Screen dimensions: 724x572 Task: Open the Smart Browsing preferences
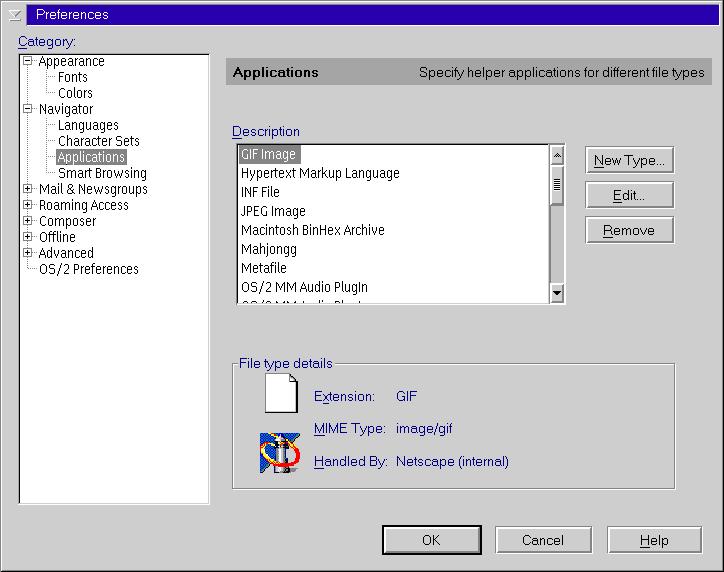tap(102, 173)
